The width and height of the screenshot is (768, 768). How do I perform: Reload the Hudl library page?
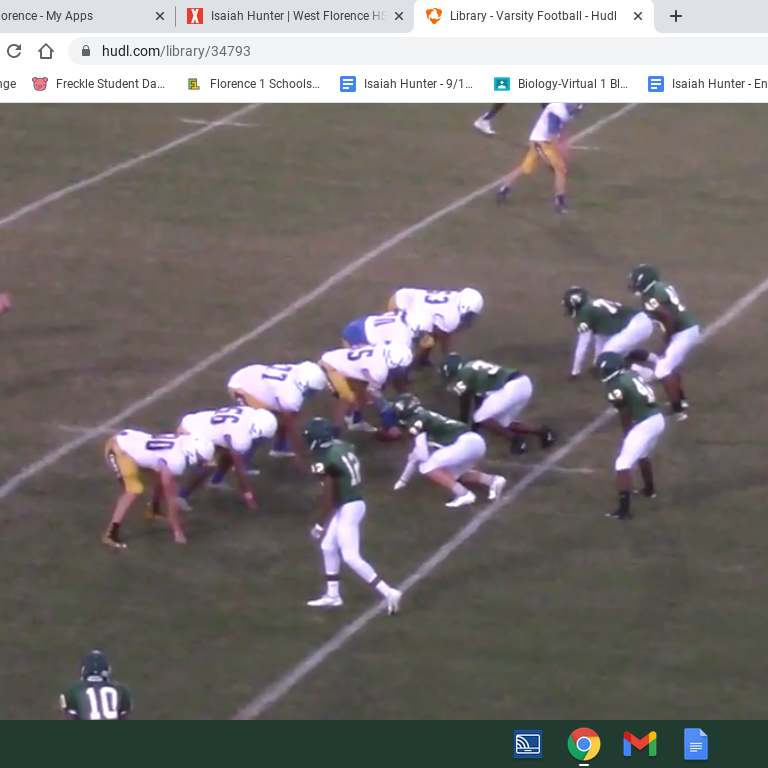14,51
